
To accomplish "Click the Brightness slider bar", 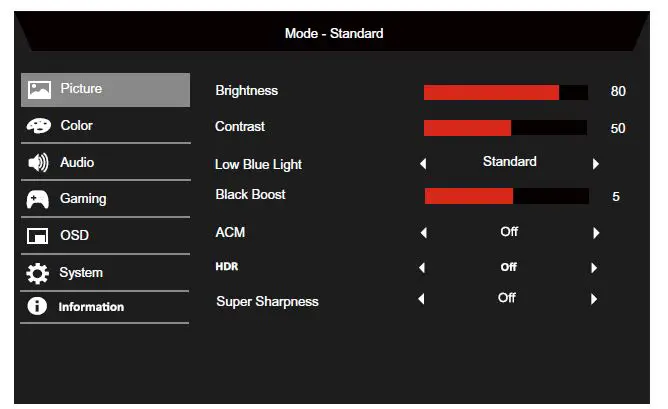I will (x=505, y=92).
